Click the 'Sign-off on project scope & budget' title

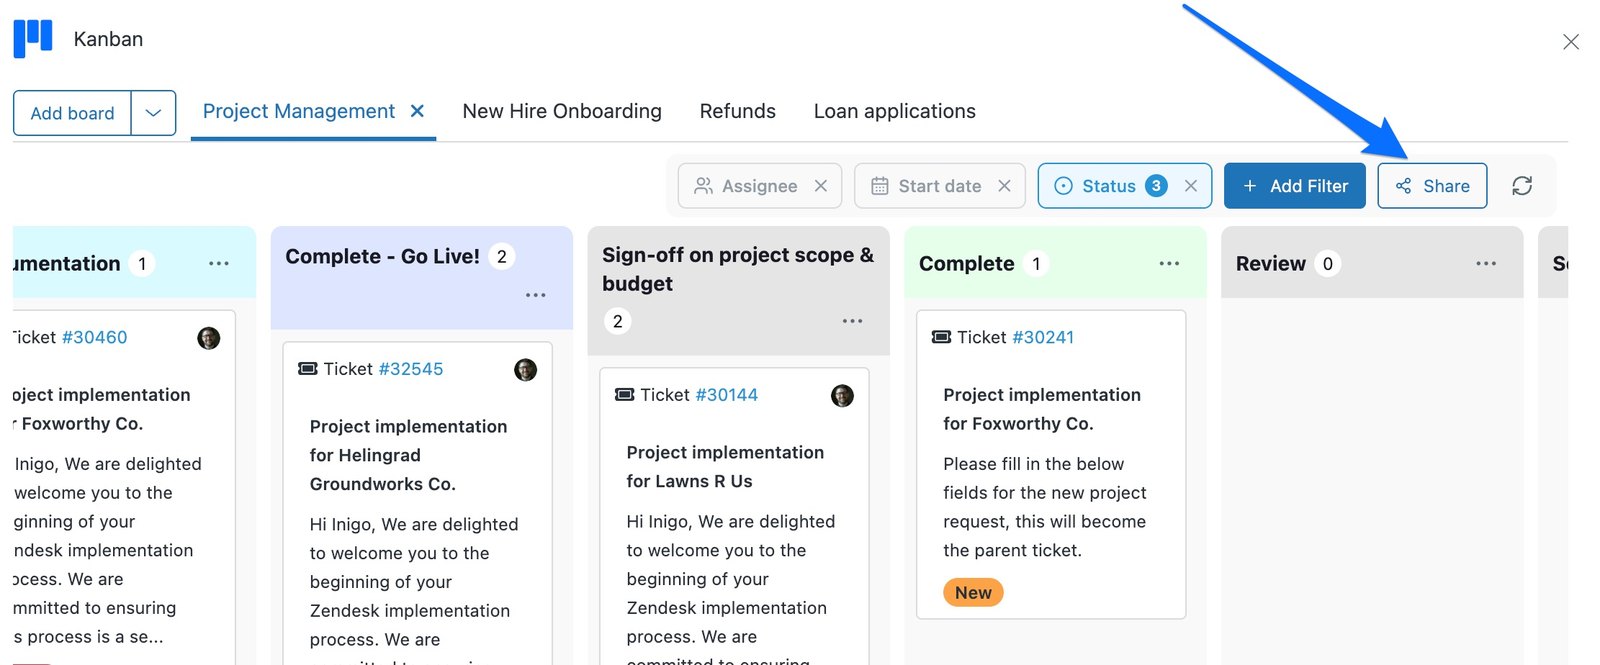pos(738,269)
